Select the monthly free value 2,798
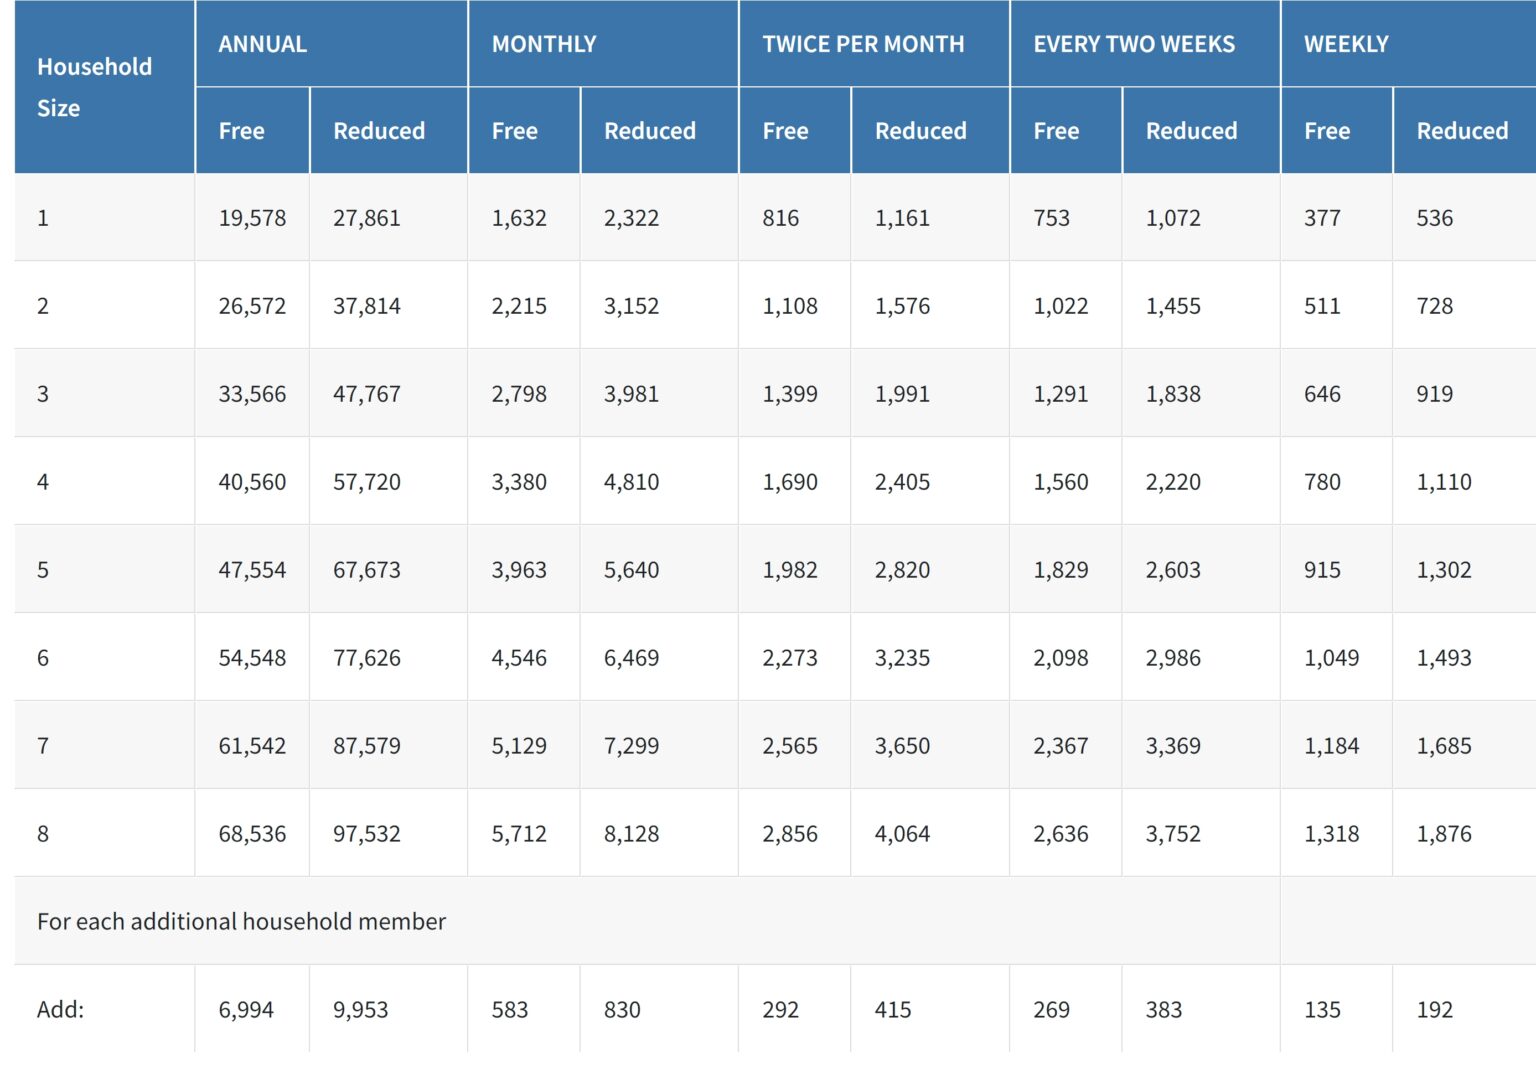1536x1090 pixels. click(x=519, y=394)
